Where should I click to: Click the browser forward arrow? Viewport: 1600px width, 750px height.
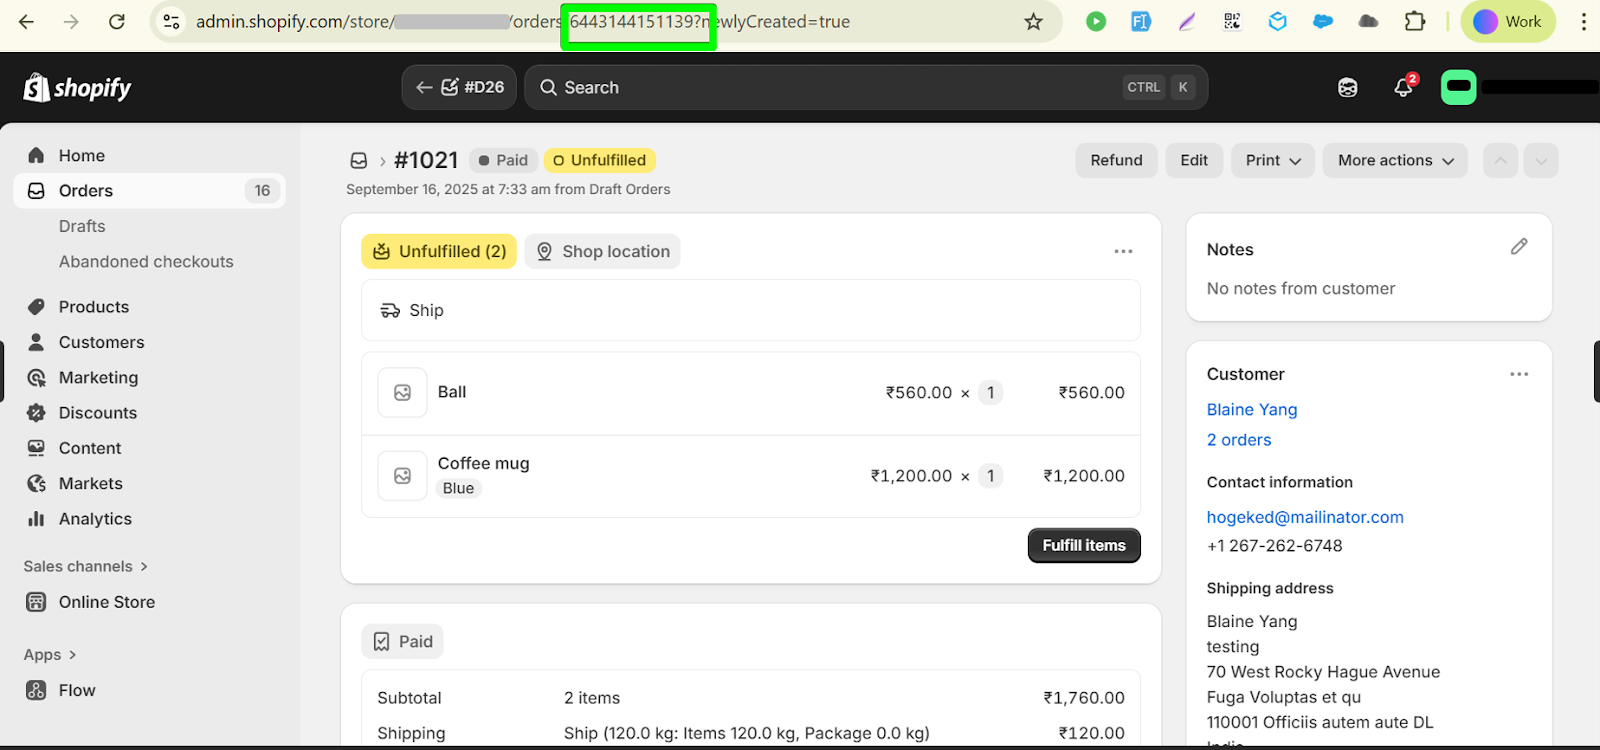click(x=71, y=21)
